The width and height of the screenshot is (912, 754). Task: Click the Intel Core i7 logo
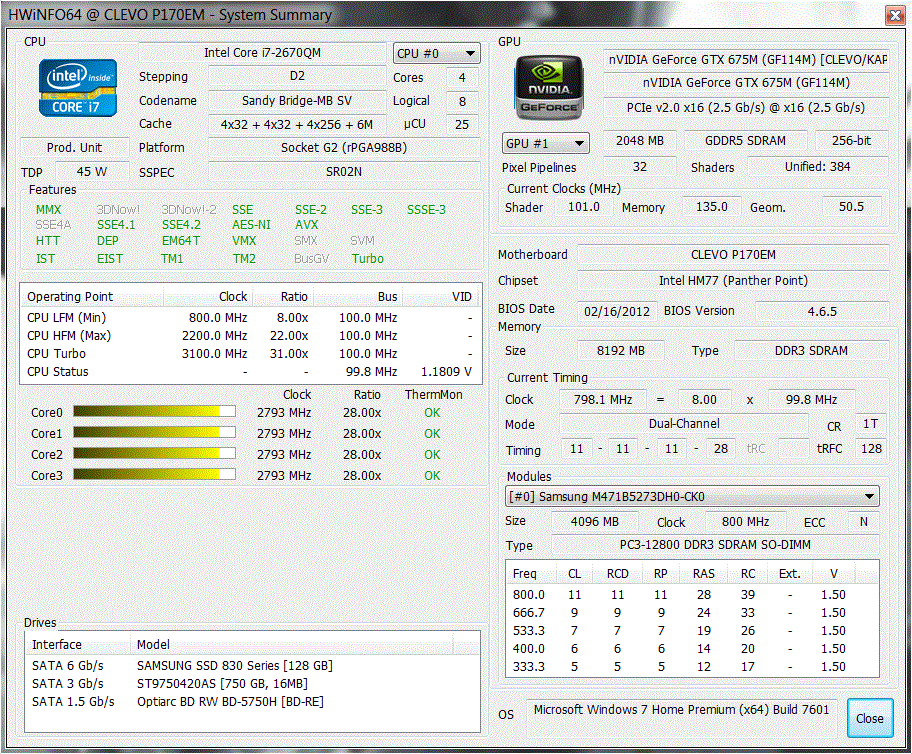(78, 88)
